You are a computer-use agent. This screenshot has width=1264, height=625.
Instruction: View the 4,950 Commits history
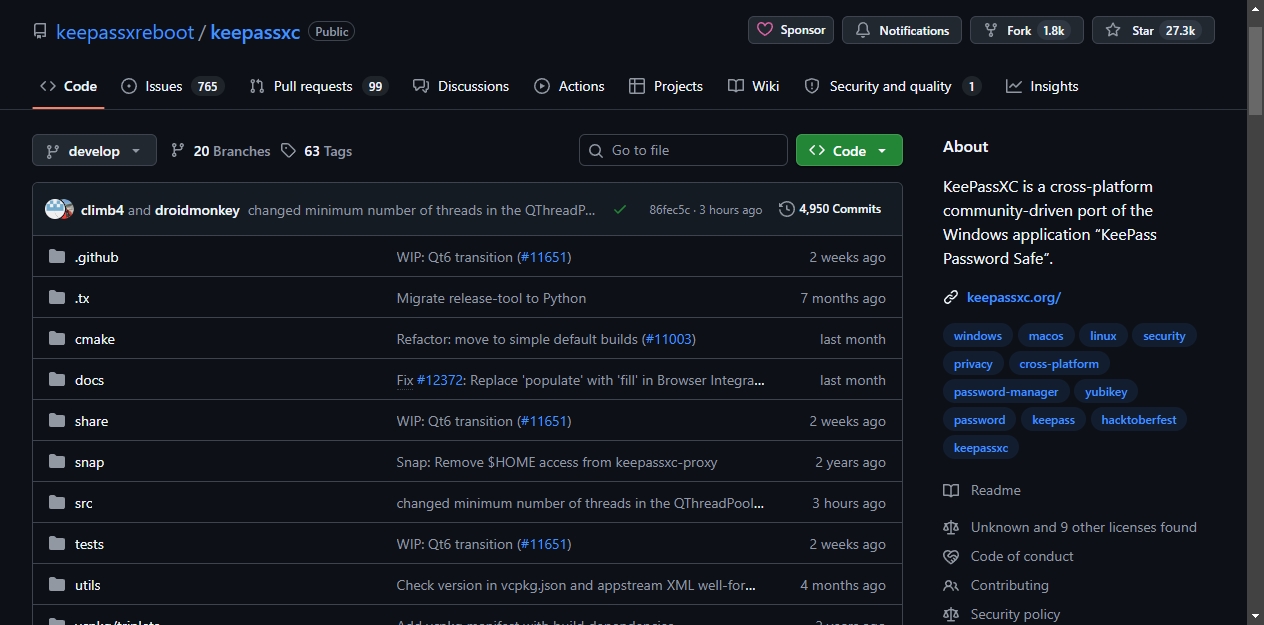click(x=830, y=209)
